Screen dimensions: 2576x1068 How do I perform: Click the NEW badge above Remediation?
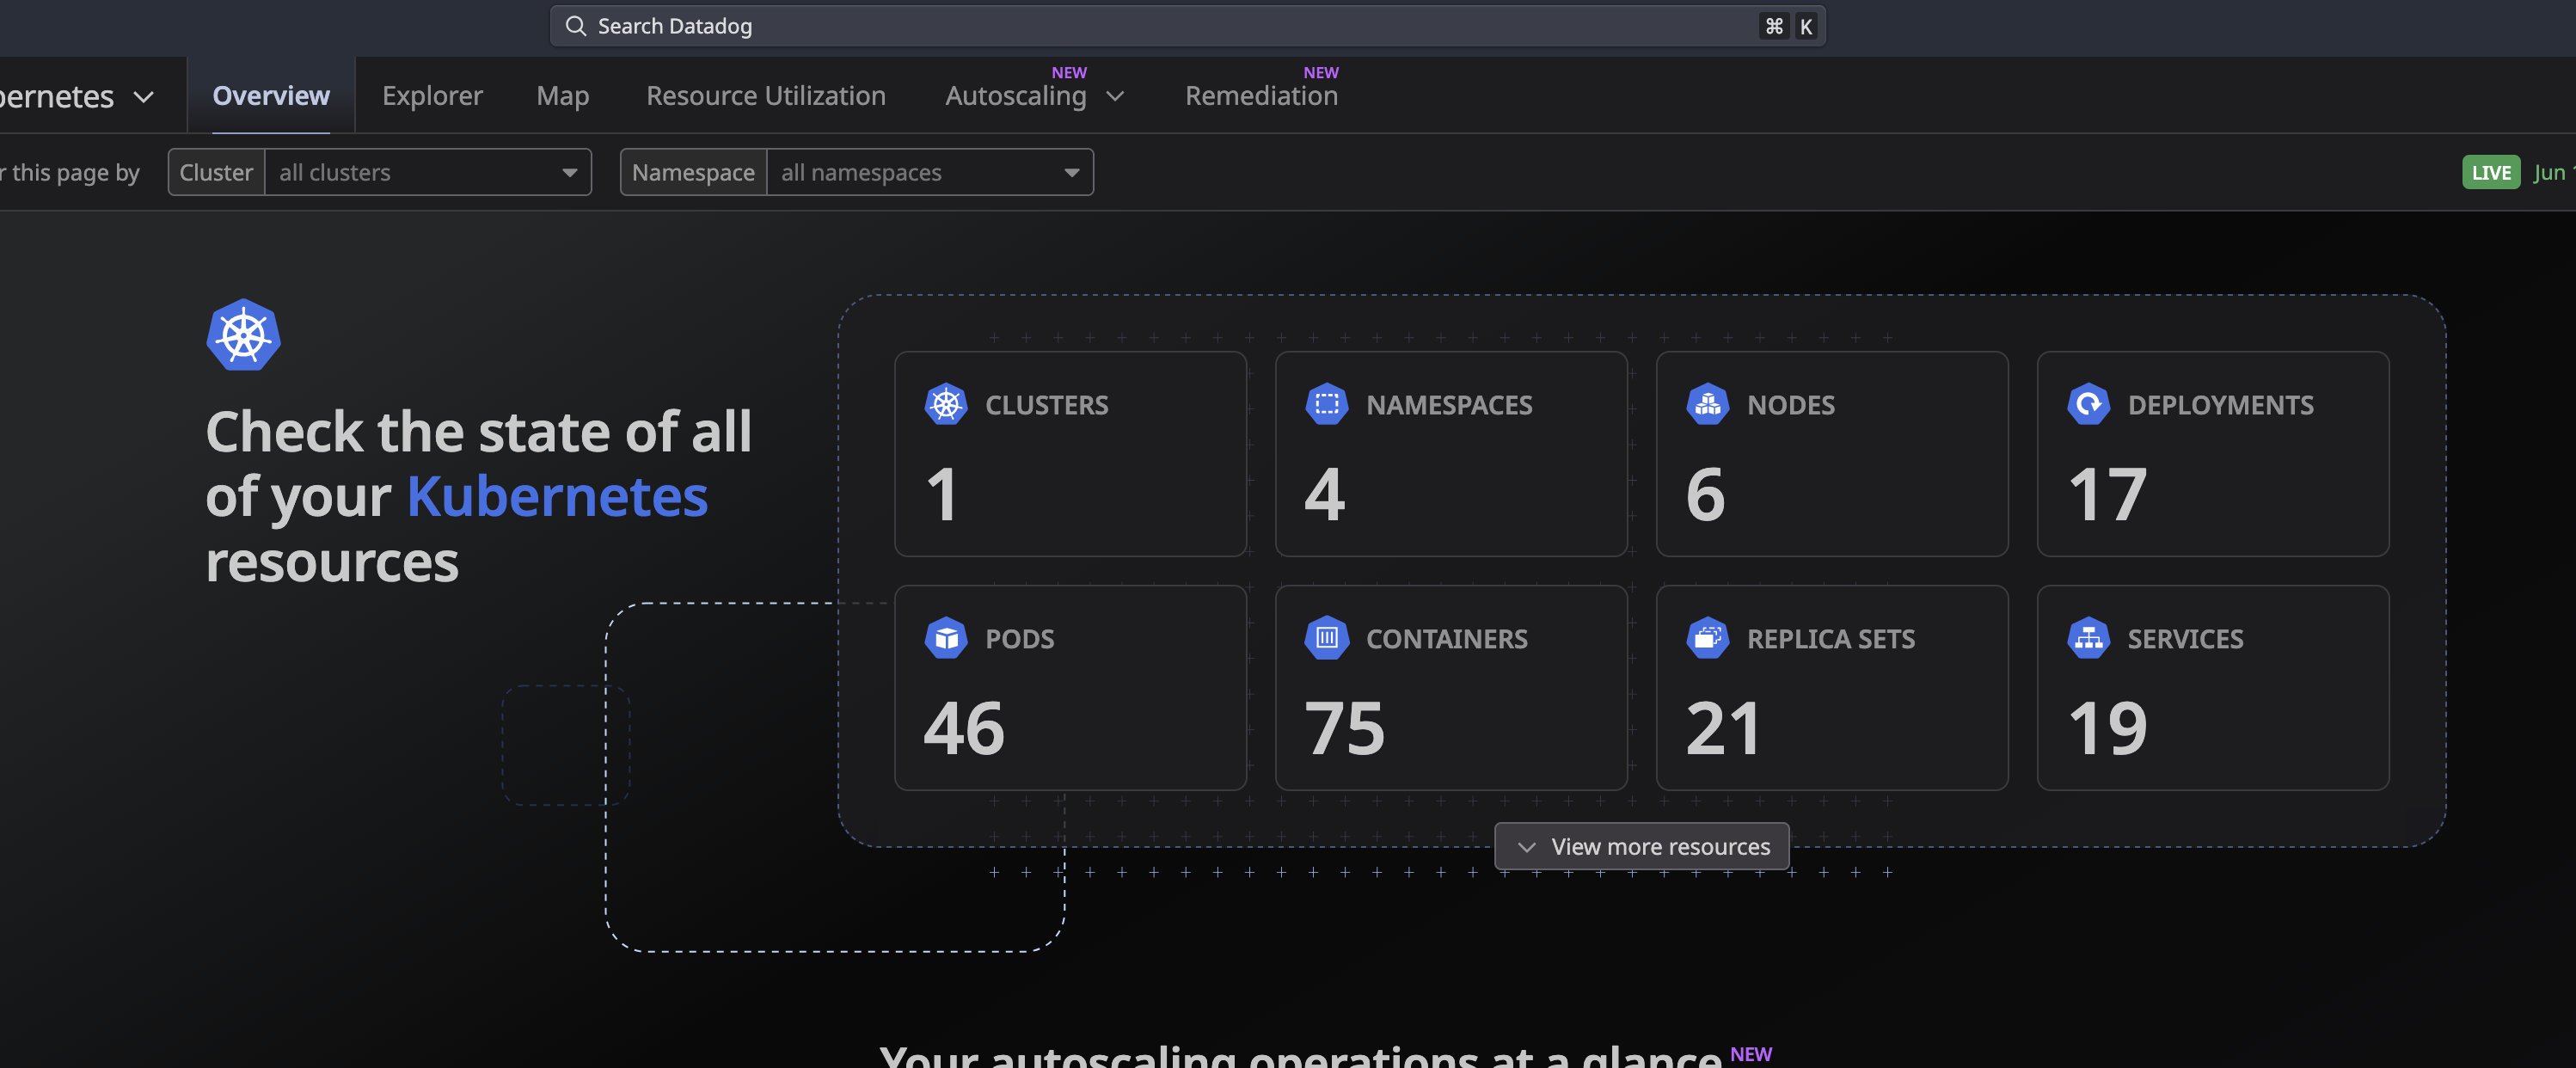[1321, 72]
